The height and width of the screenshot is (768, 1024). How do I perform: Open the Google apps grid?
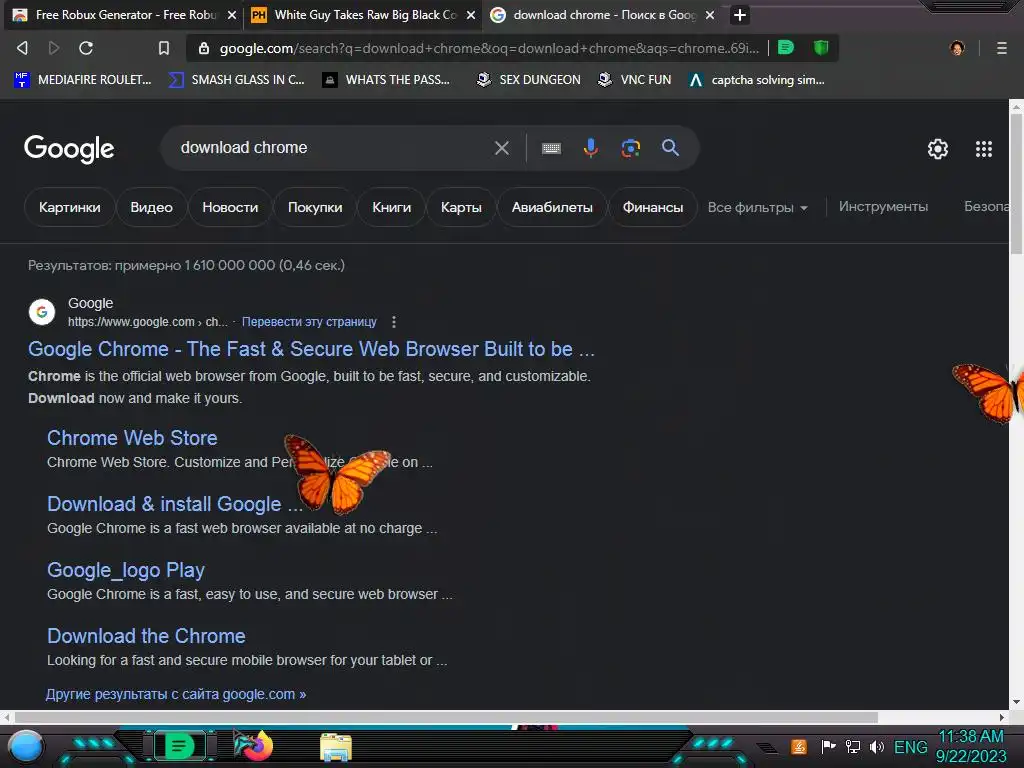[x=984, y=149]
